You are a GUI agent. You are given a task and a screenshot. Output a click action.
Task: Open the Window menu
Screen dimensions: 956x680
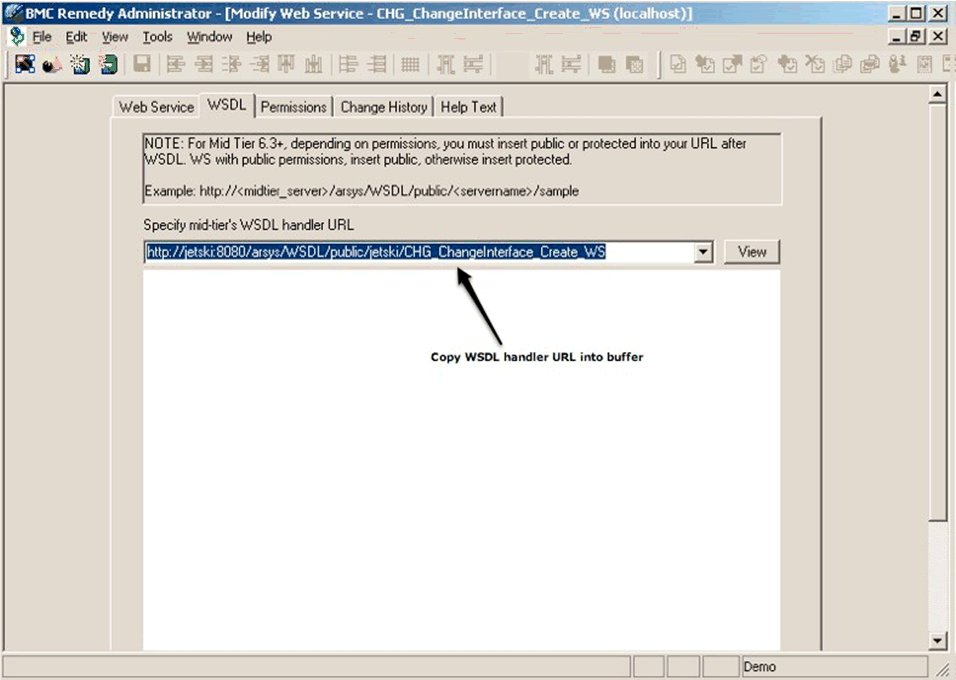pos(209,37)
